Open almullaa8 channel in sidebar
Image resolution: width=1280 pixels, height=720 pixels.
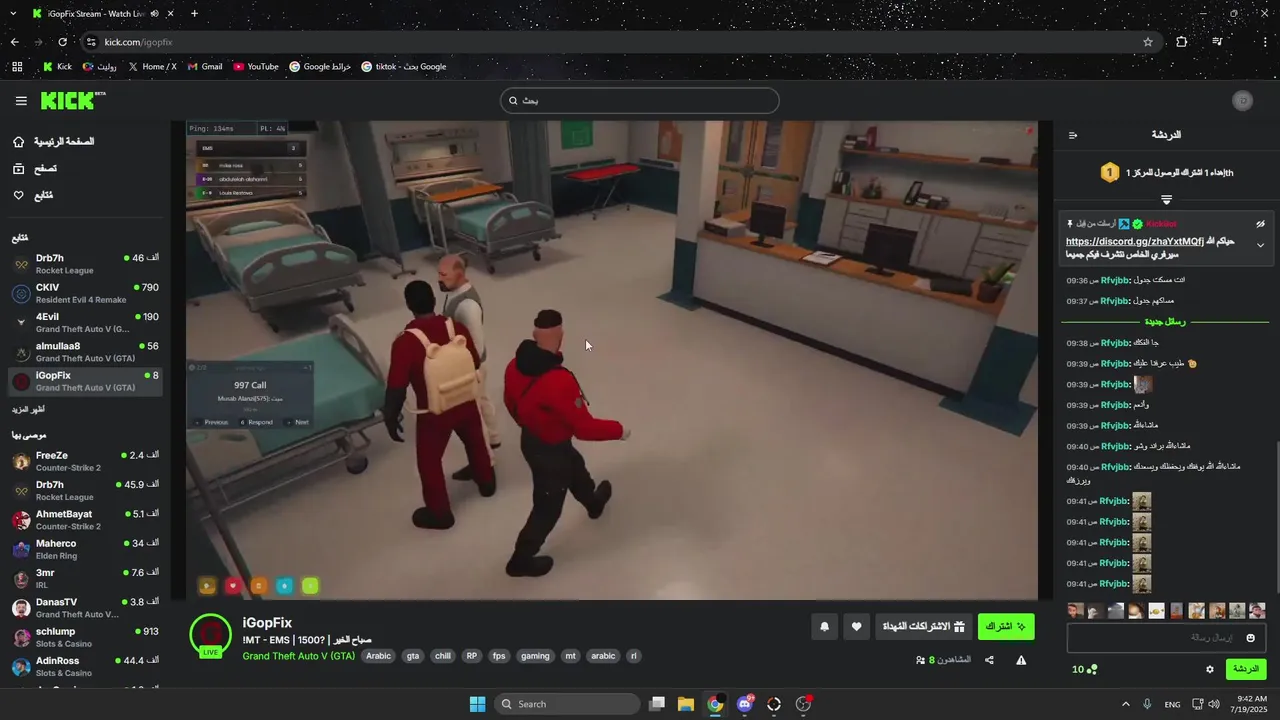(85, 352)
